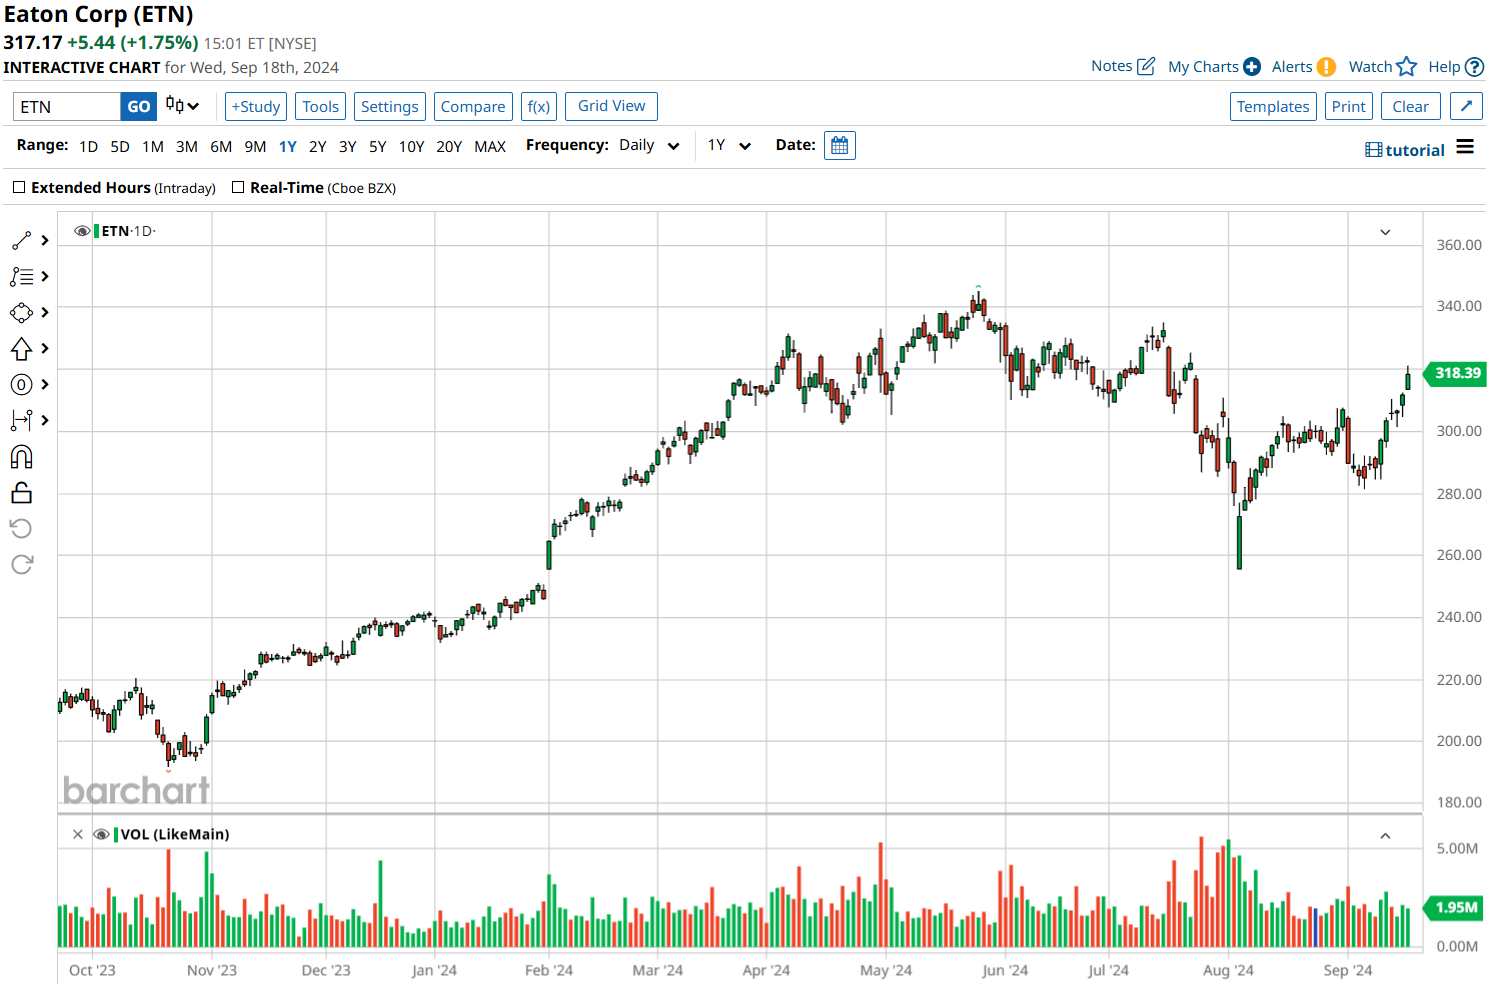Click the lock drawings icon

21,493
